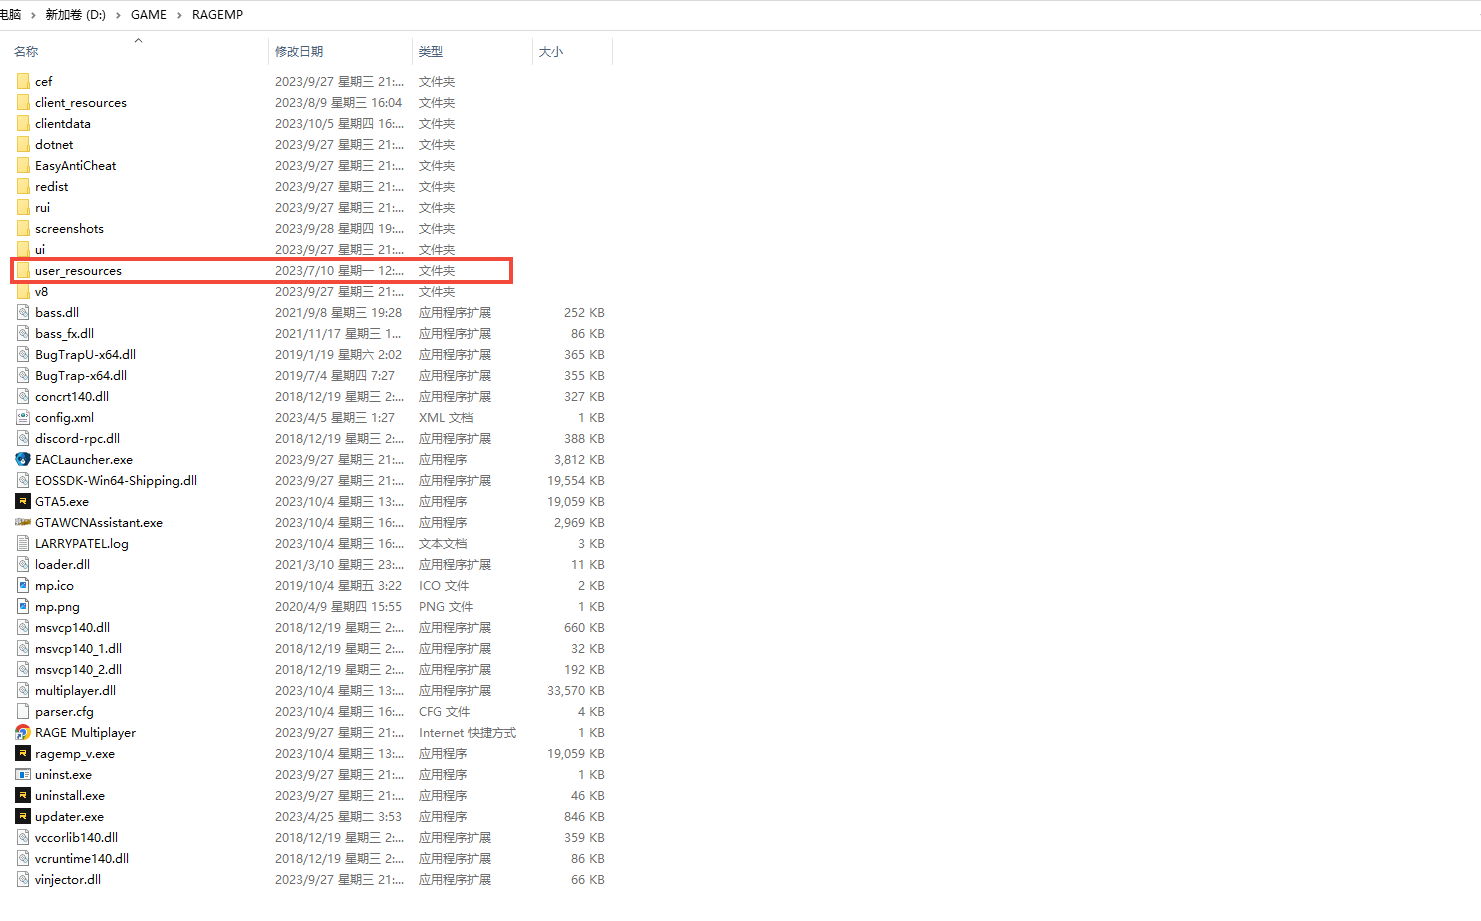Viewport: 1481px width, 921px height.
Task: Select the RAGE Multiplayer shortcut icon
Action: tap(23, 732)
